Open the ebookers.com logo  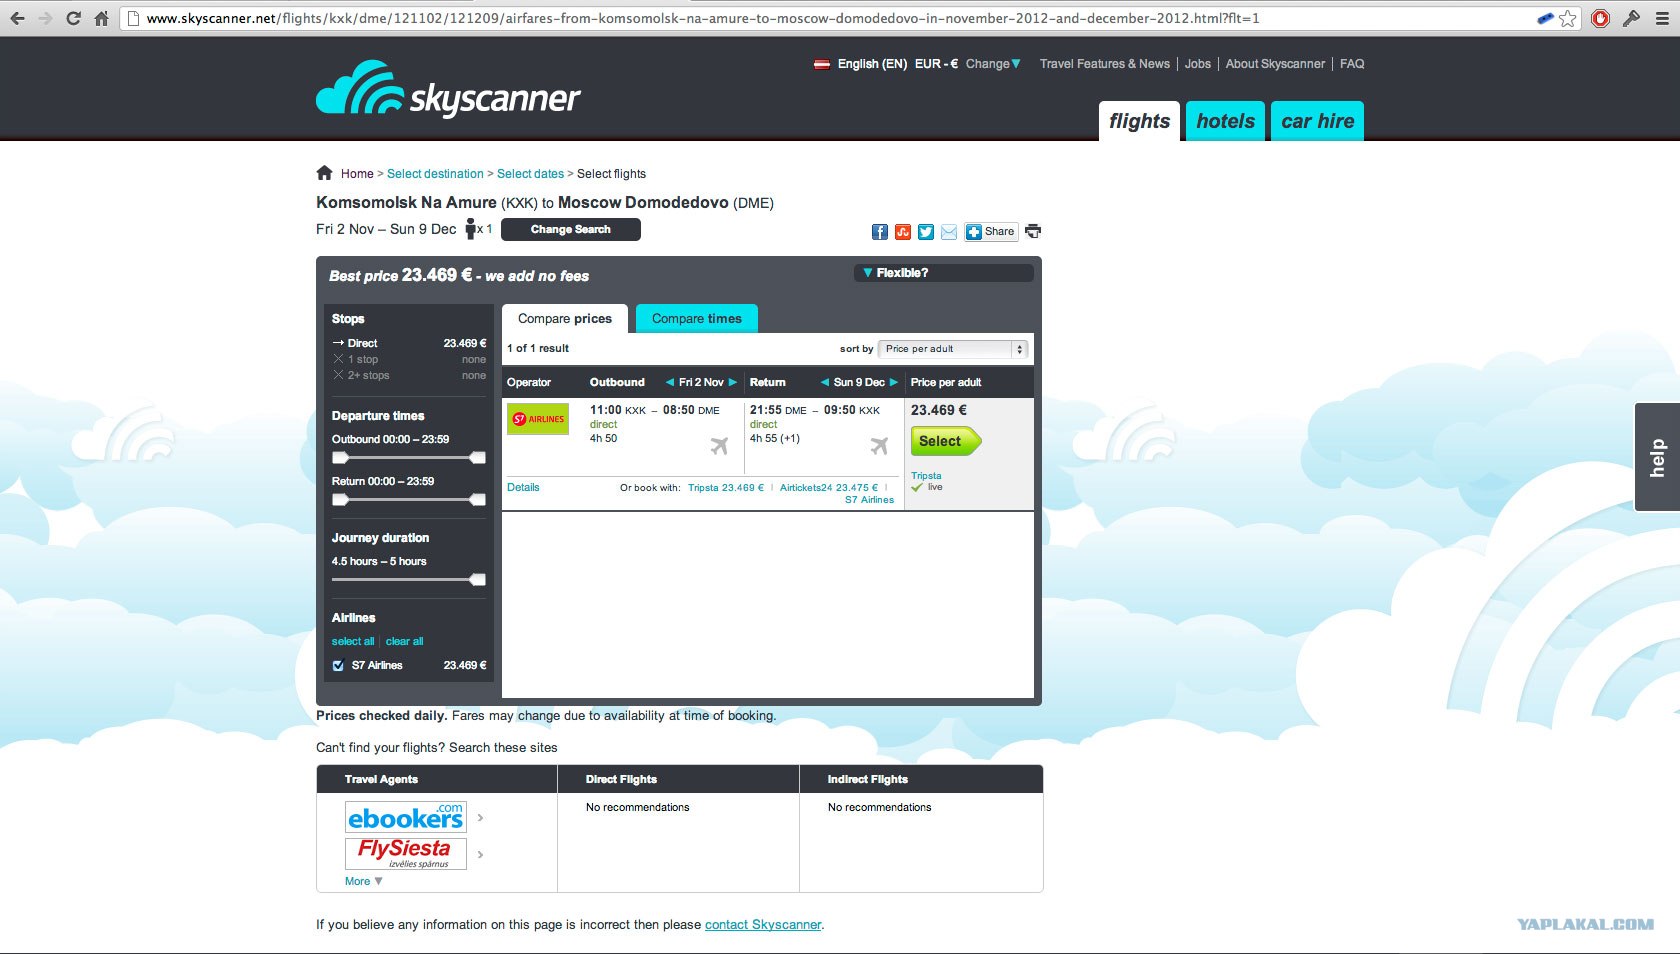(406, 818)
